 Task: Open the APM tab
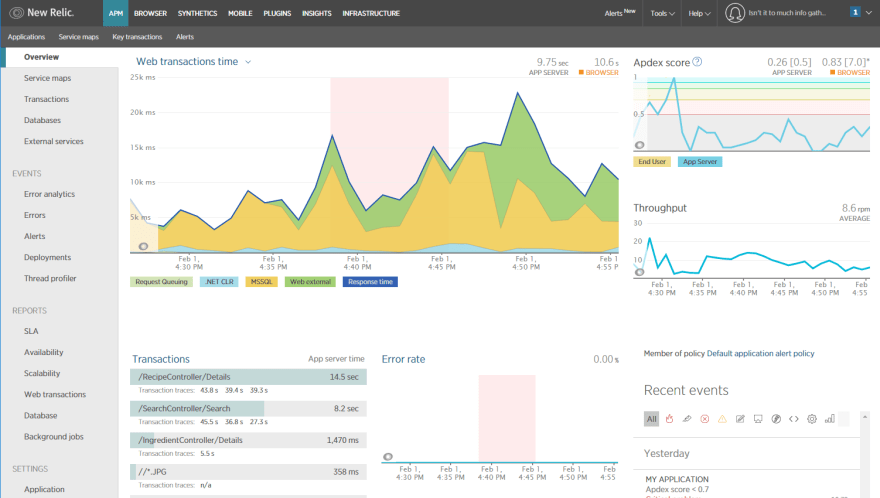116,13
